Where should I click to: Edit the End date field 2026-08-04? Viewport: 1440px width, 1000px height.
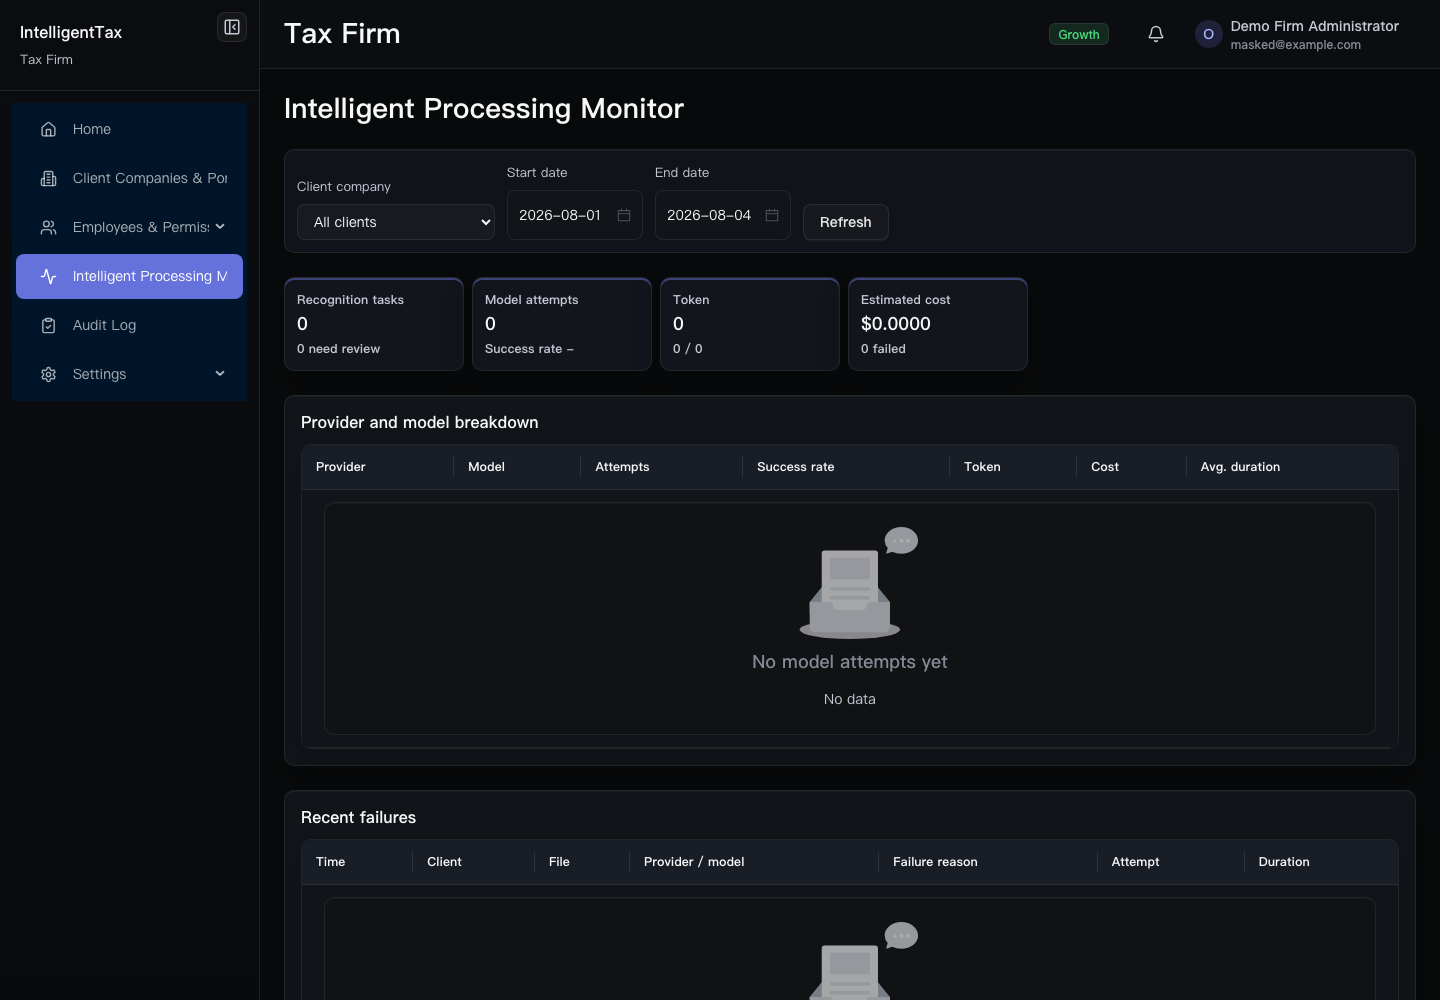point(722,215)
